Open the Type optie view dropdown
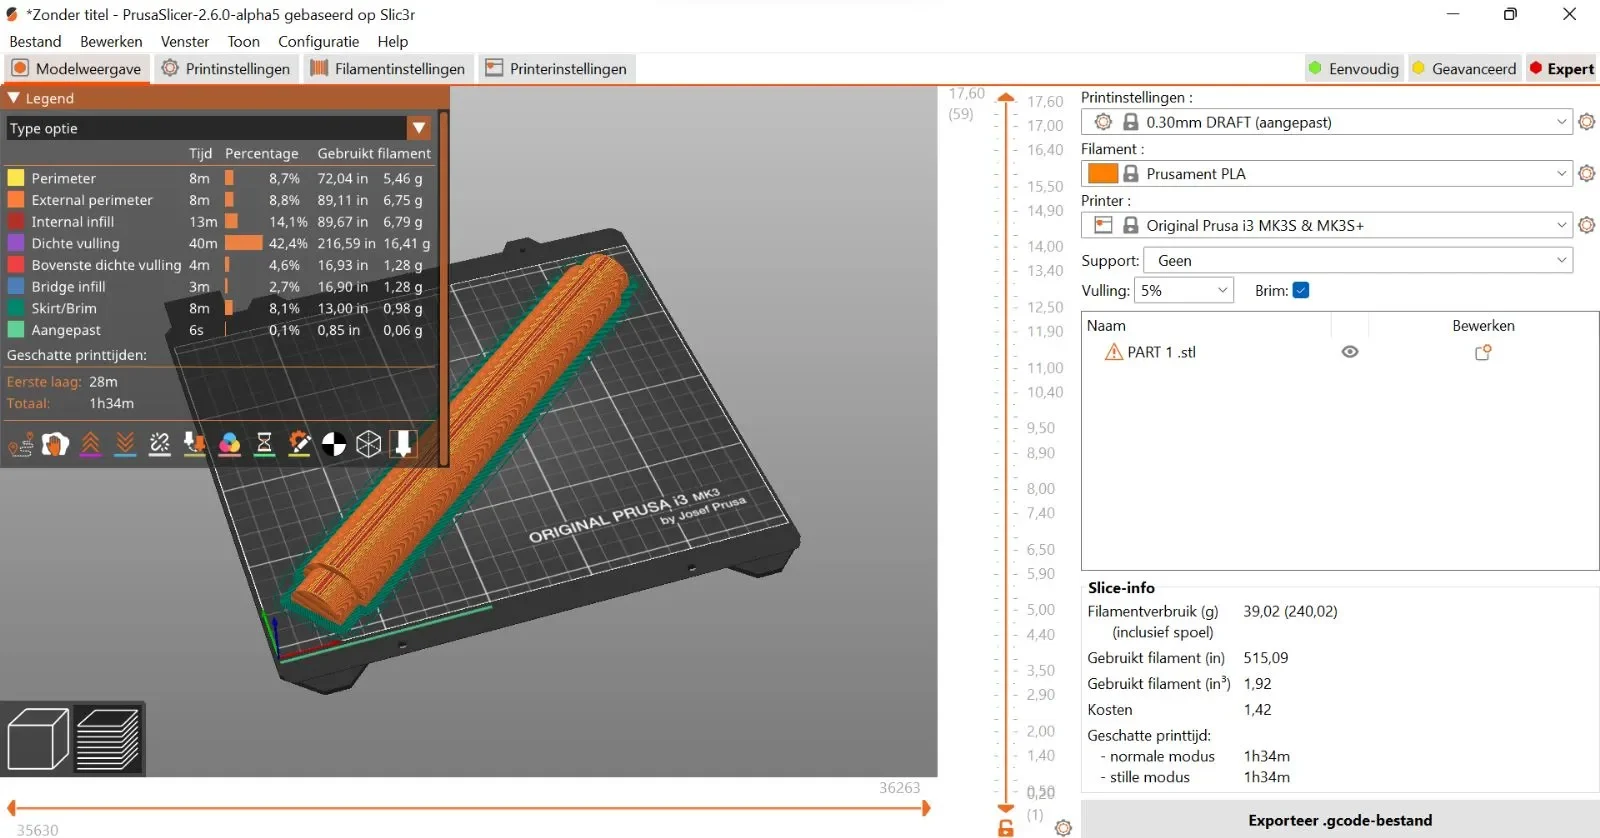1600x838 pixels. [x=219, y=128]
